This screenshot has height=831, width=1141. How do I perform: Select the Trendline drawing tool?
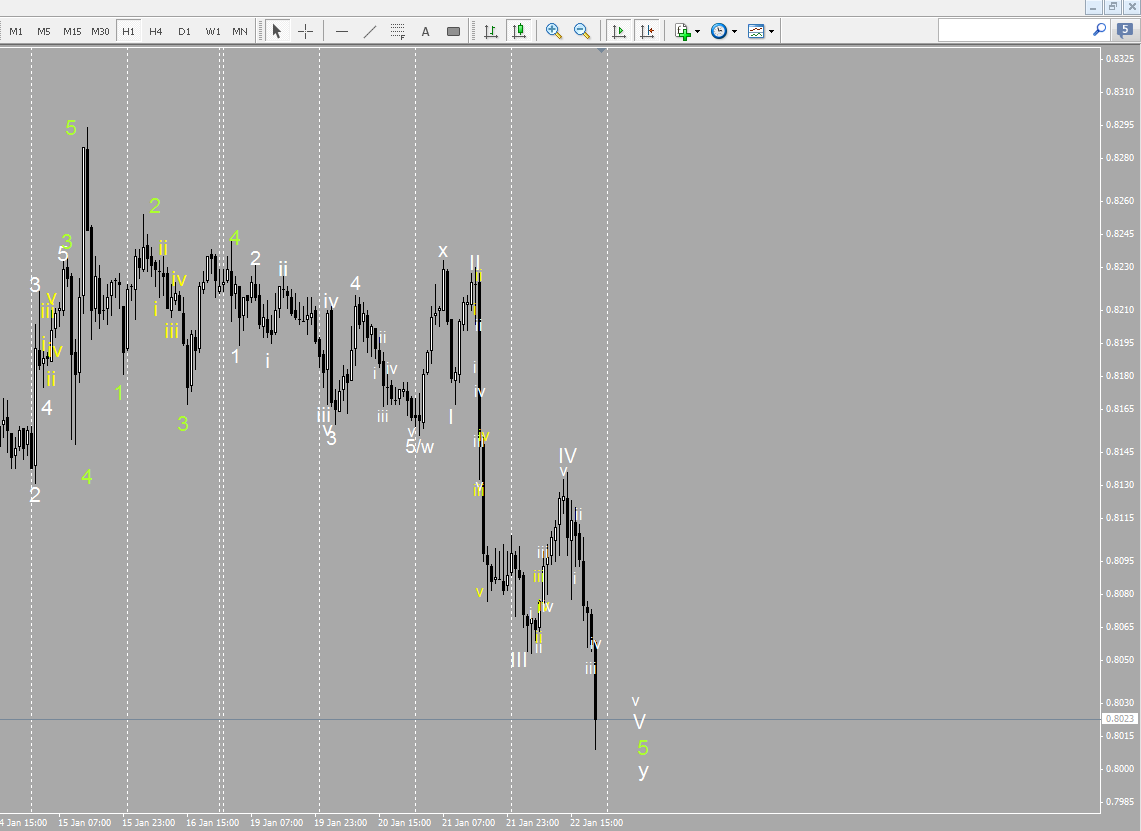pyautogui.click(x=370, y=31)
